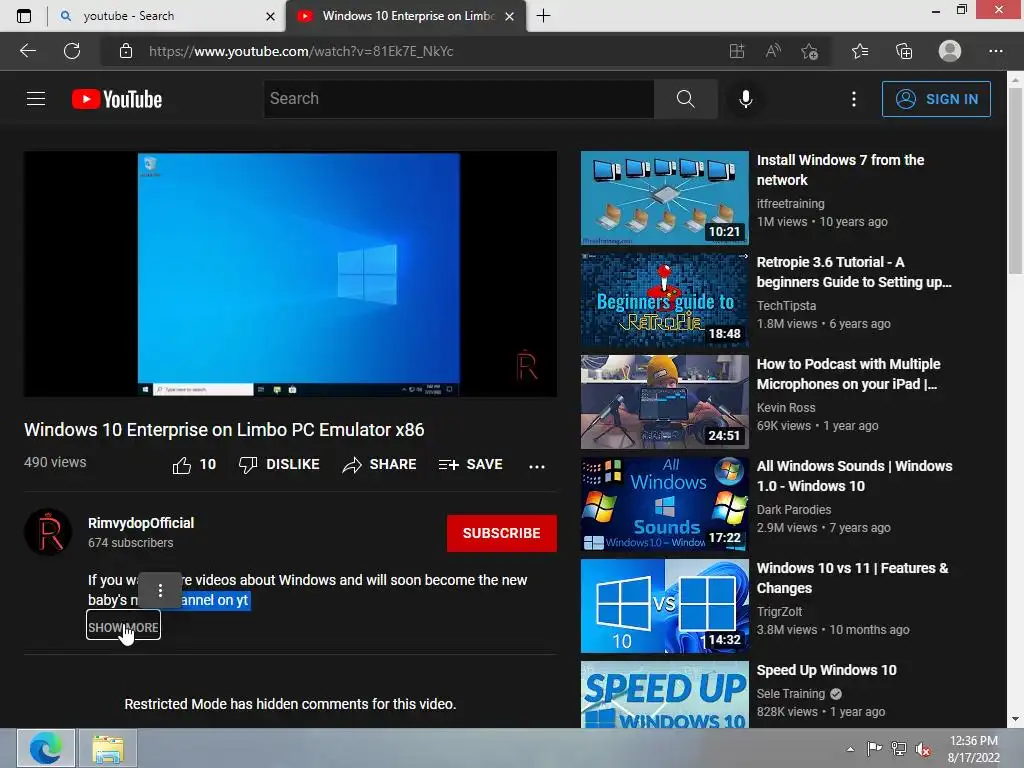Click the '674 subscribers' text
The image size is (1024, 768).
tap(131, 543)
